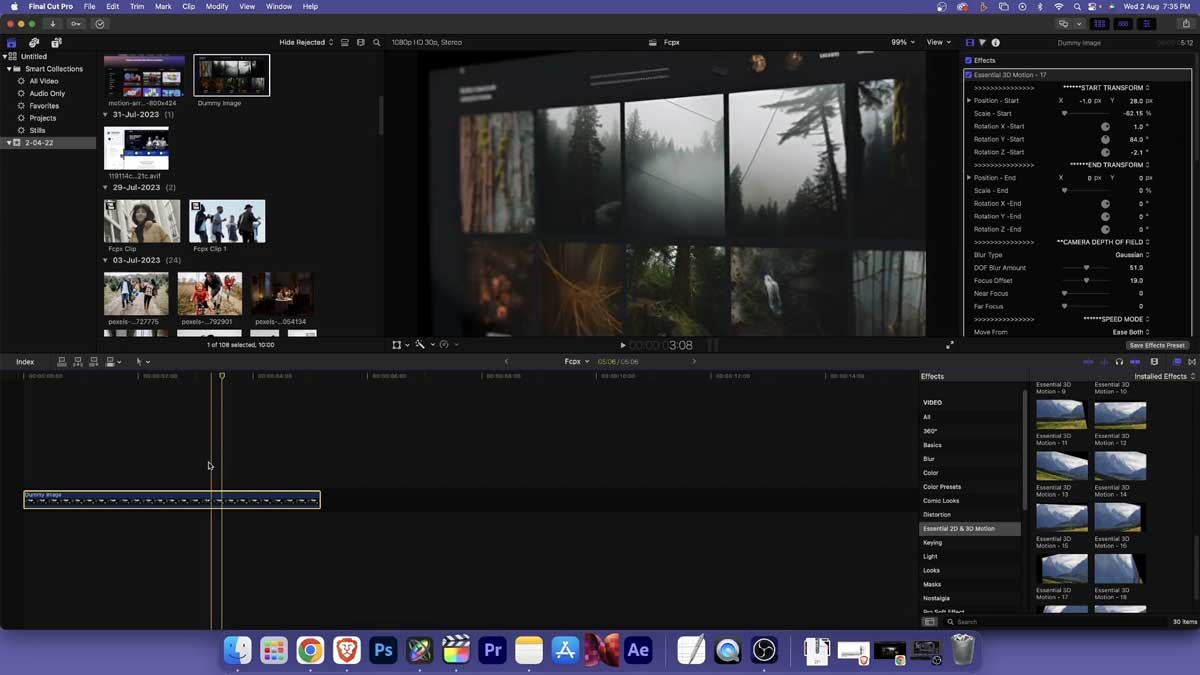Play the viewer clip

[623, 345]
